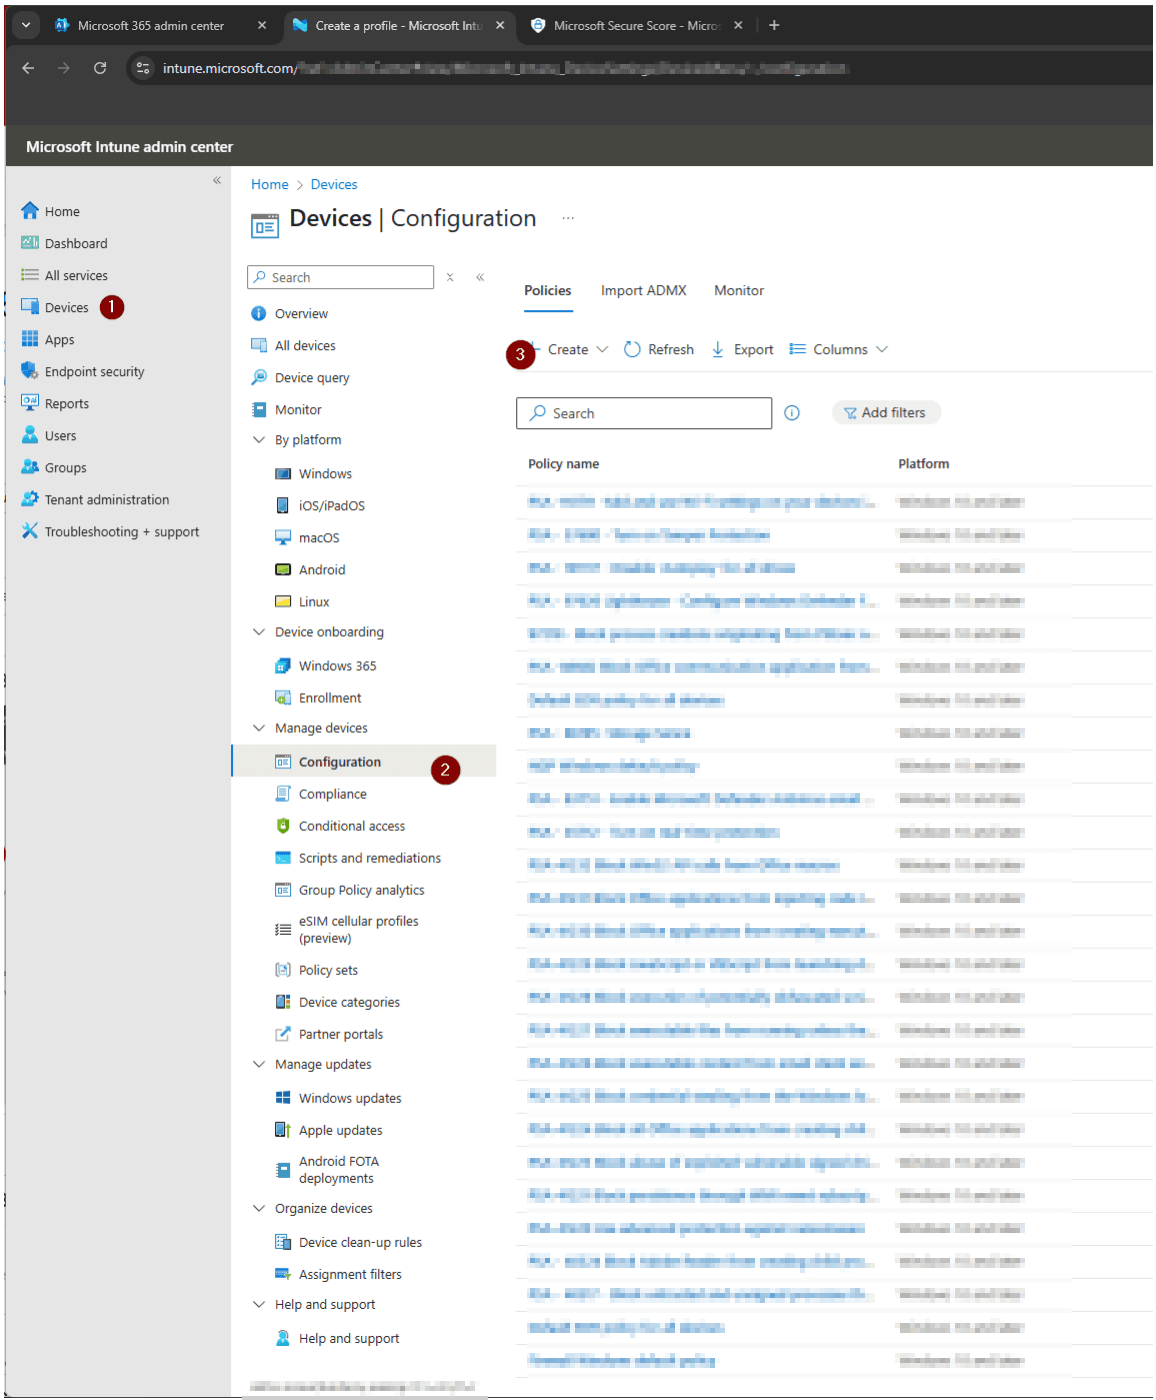The image size is (1156, 1400).
Task: Open the Compliance page
Action: 332,794
